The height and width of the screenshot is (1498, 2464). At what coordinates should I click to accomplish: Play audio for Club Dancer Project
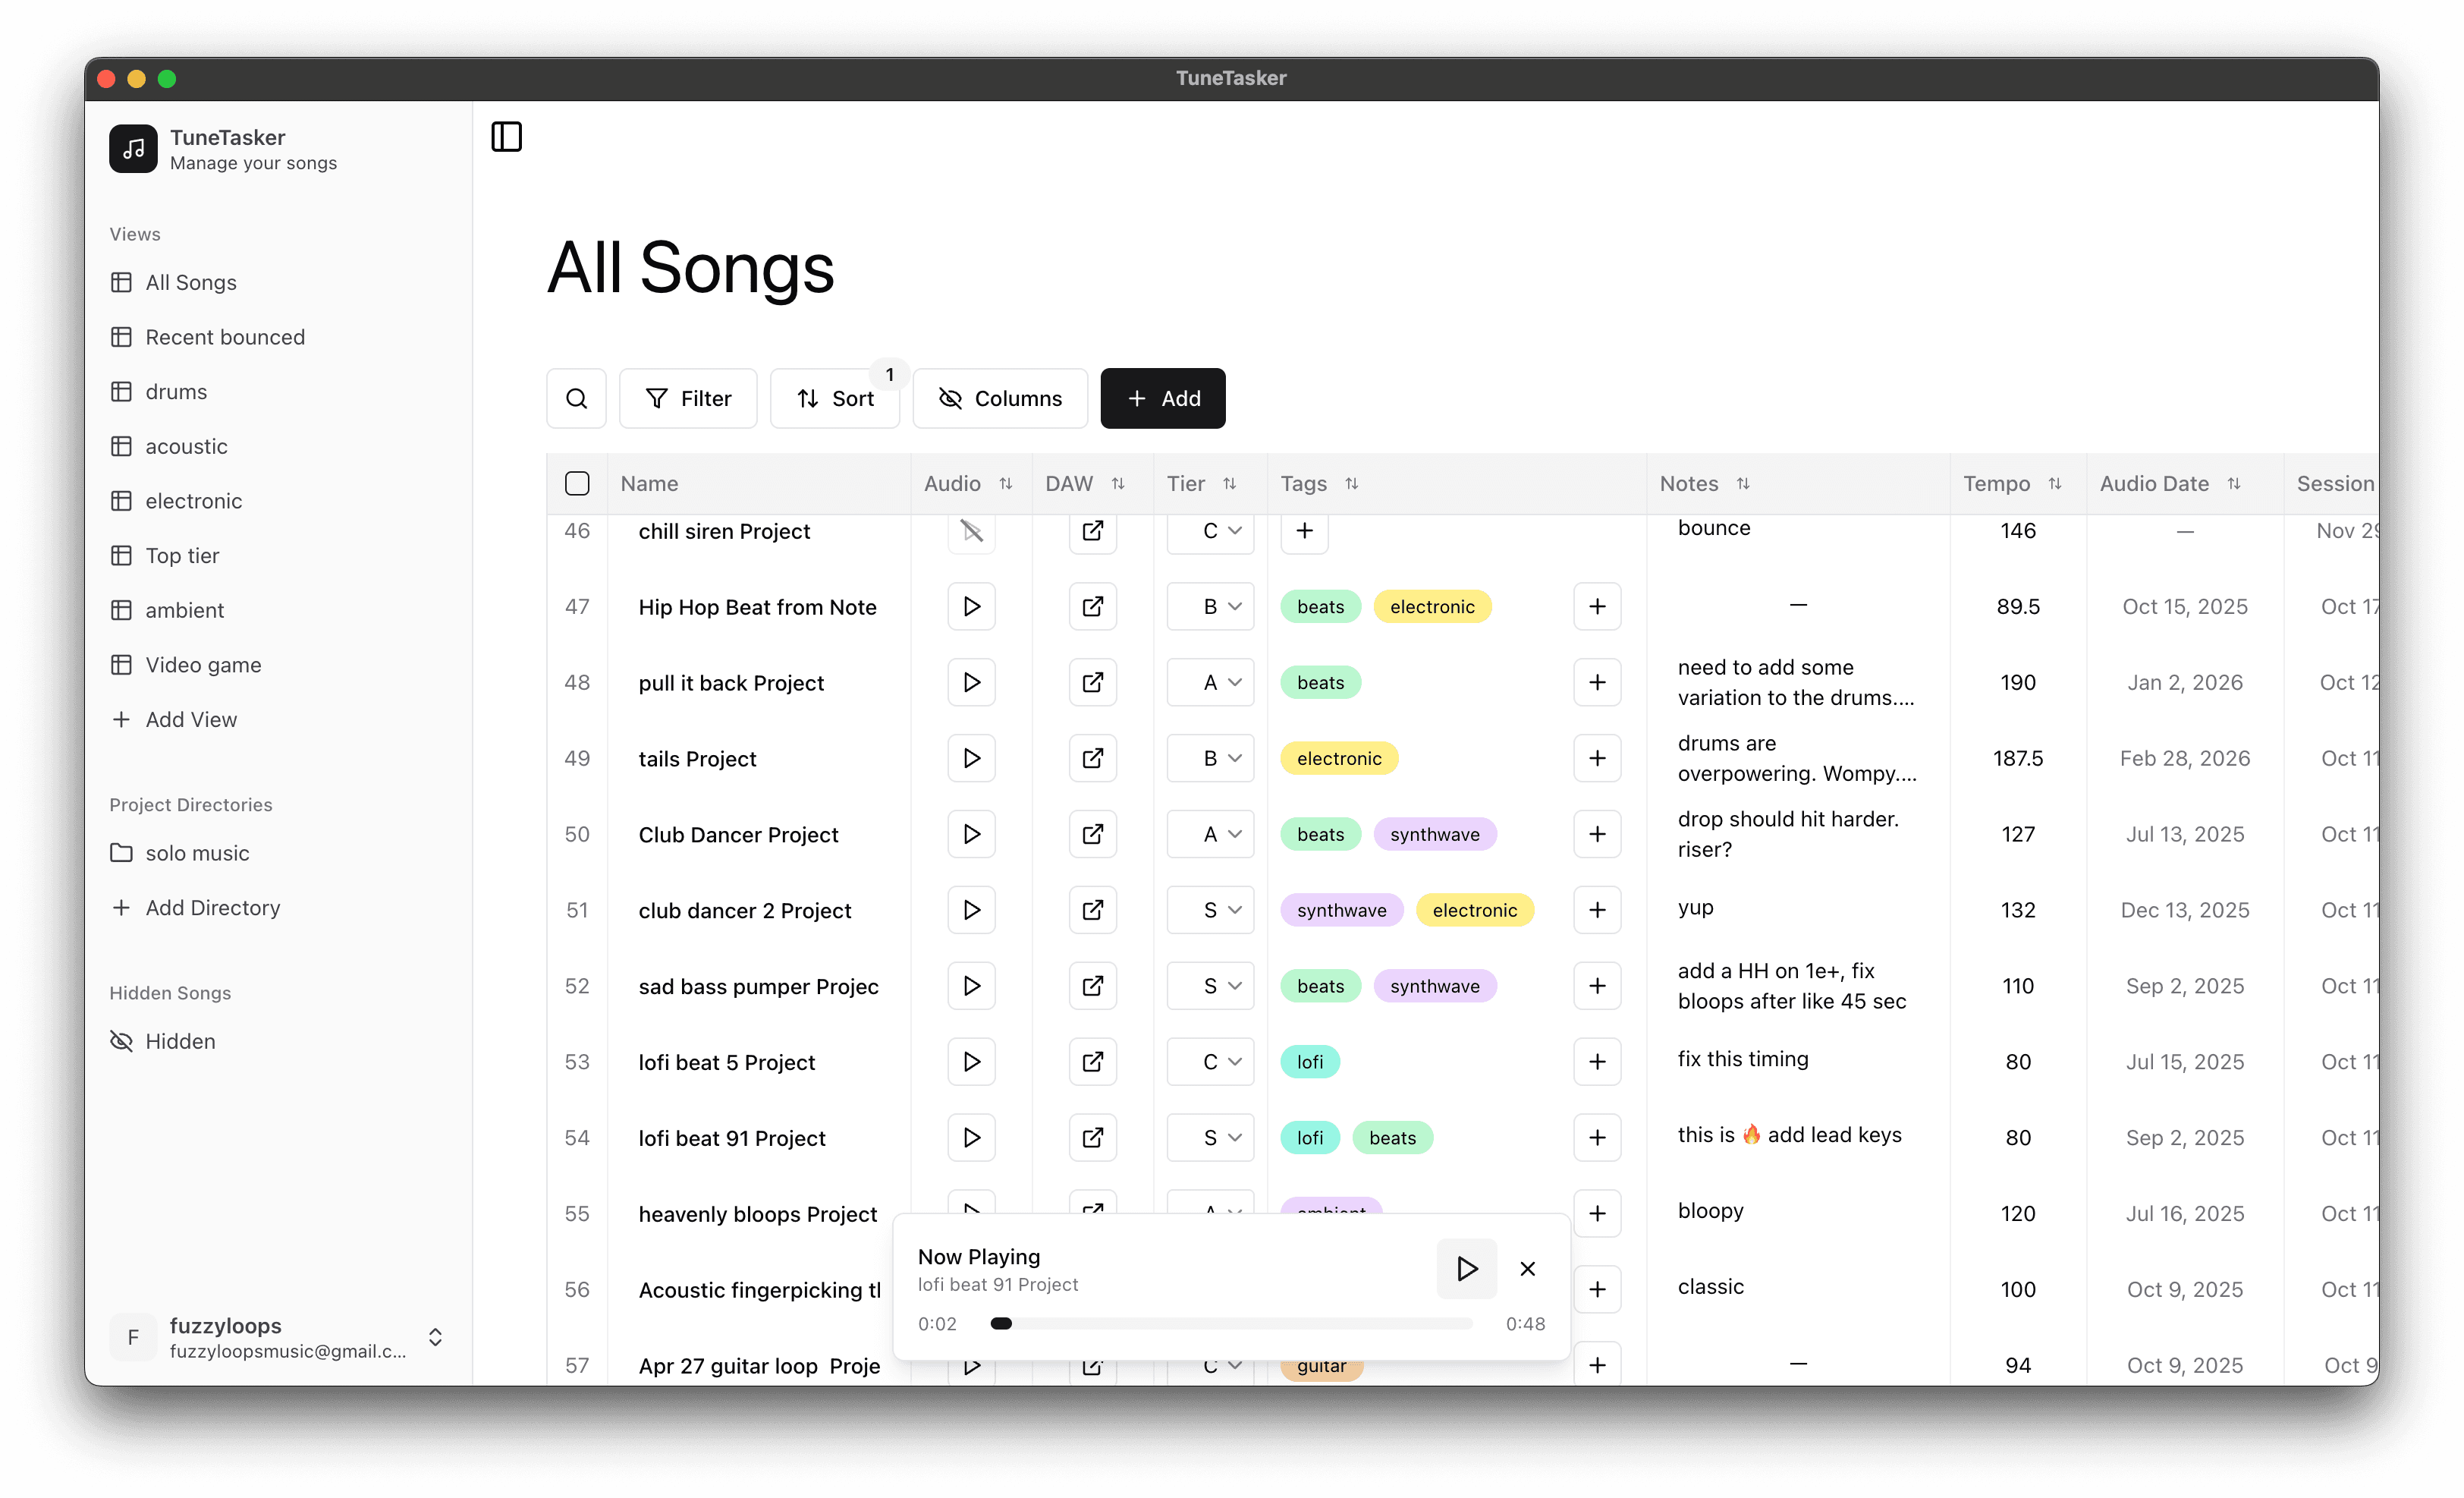point(971,834)
